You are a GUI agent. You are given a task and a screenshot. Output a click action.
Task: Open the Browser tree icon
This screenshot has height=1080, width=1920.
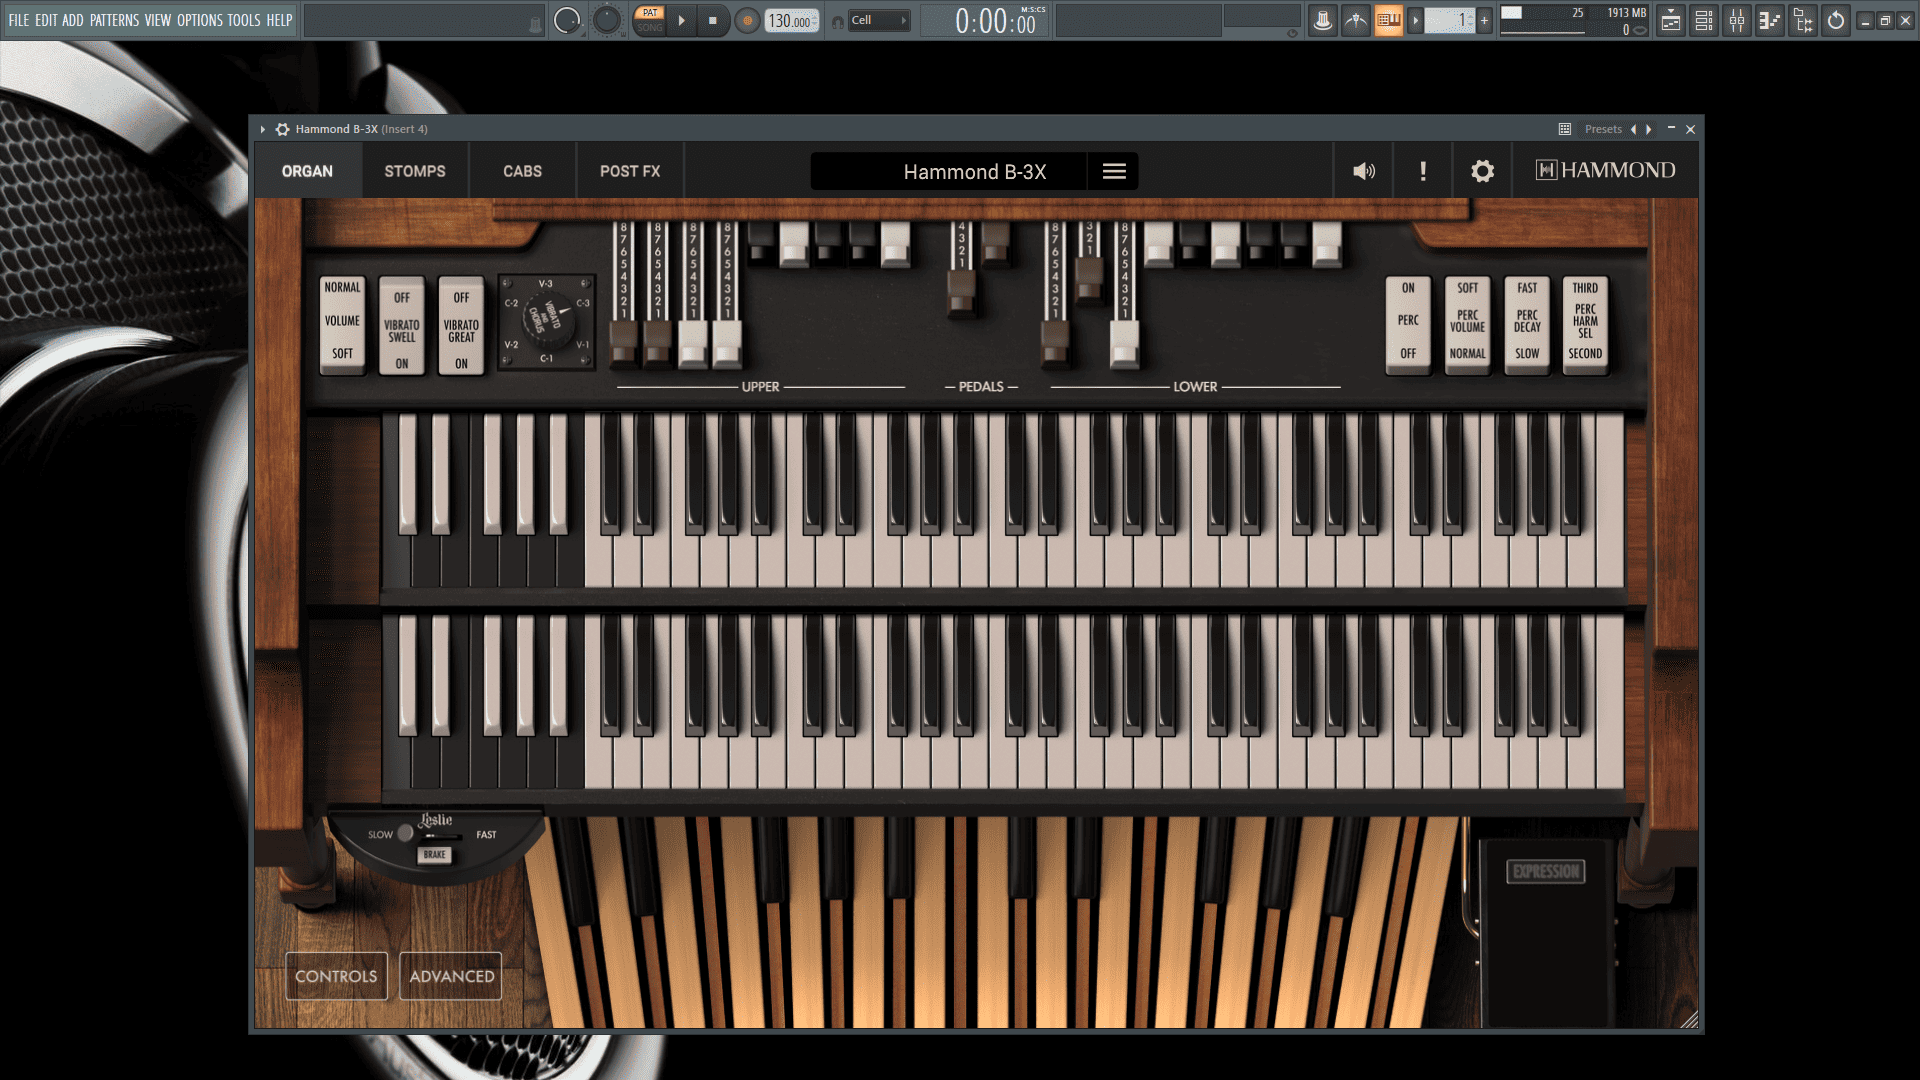coord(1803,20)
